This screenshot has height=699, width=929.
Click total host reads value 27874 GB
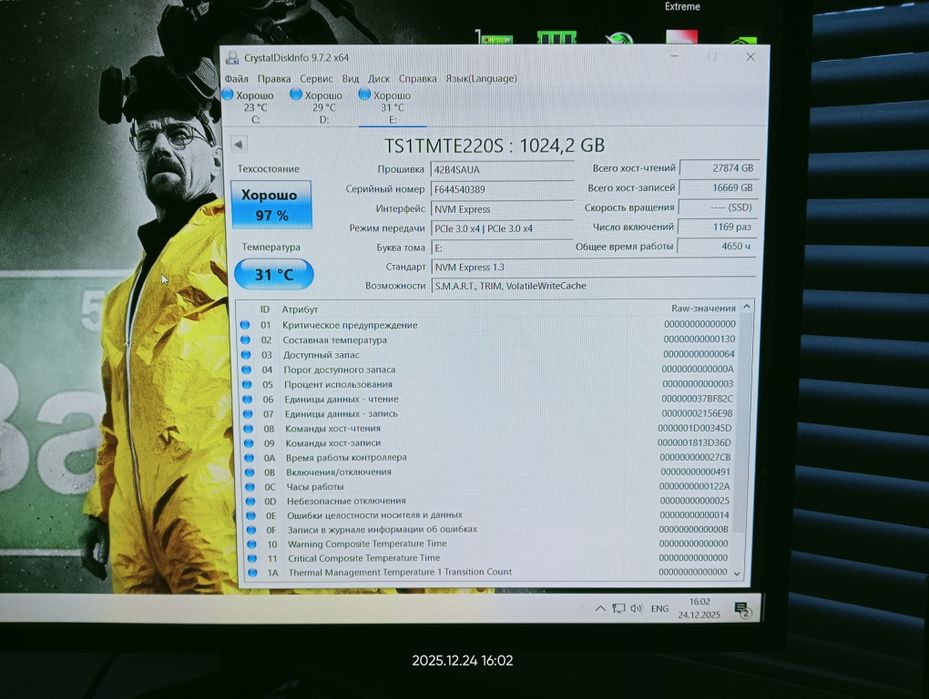pyautogui.click(x=718, y=168)
